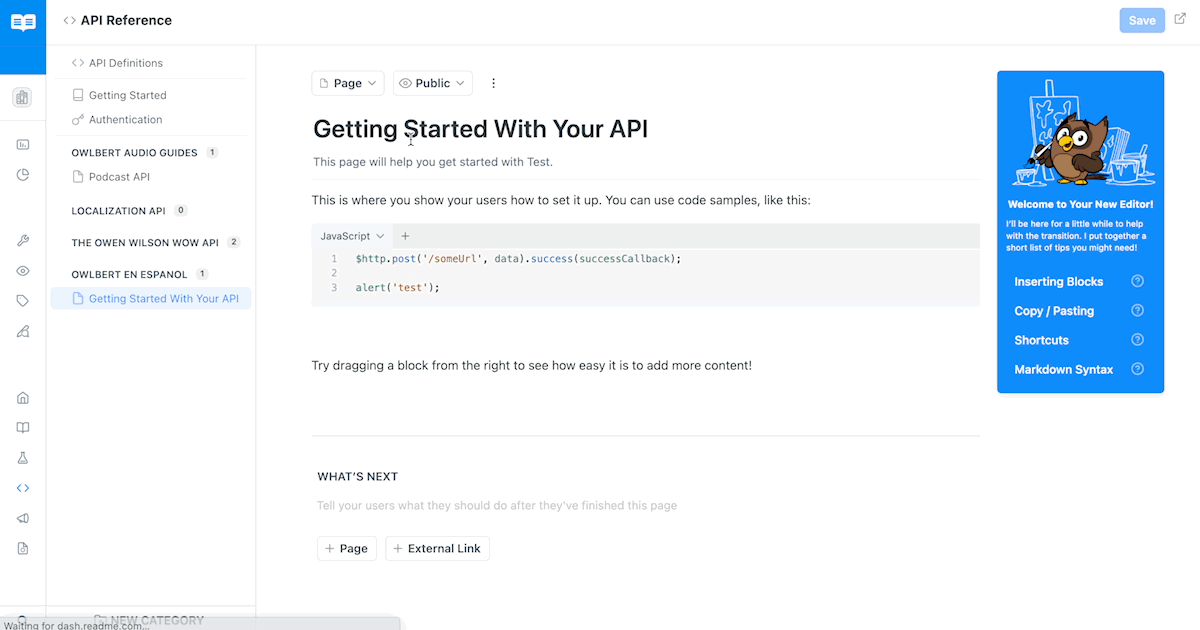Select the Localization API category
1200x630 pixels.
coord(118,211)
